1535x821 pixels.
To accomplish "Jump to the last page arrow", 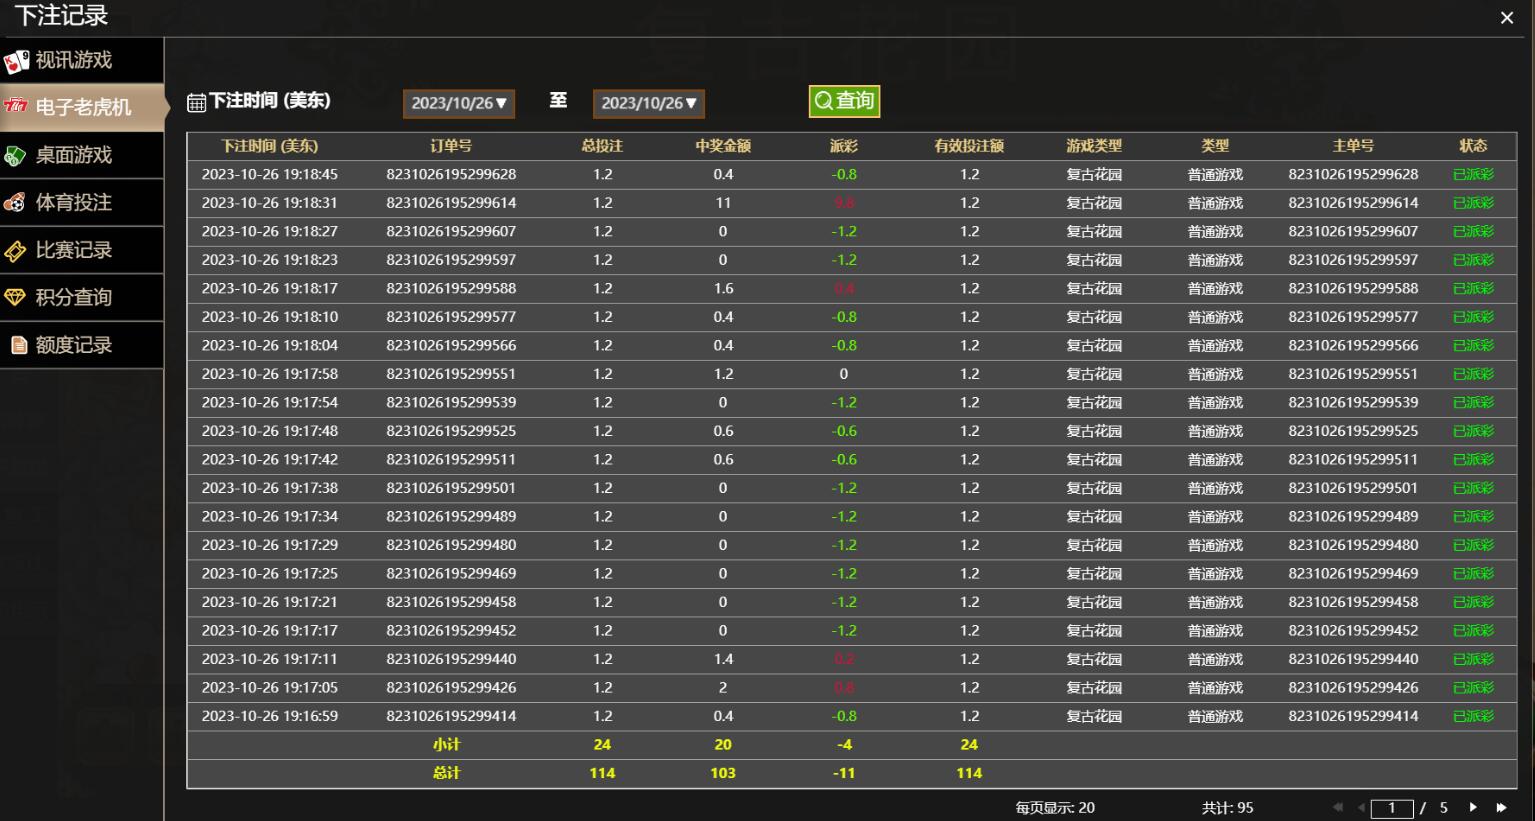I will pyautogui.click(x=1501, y=807).
